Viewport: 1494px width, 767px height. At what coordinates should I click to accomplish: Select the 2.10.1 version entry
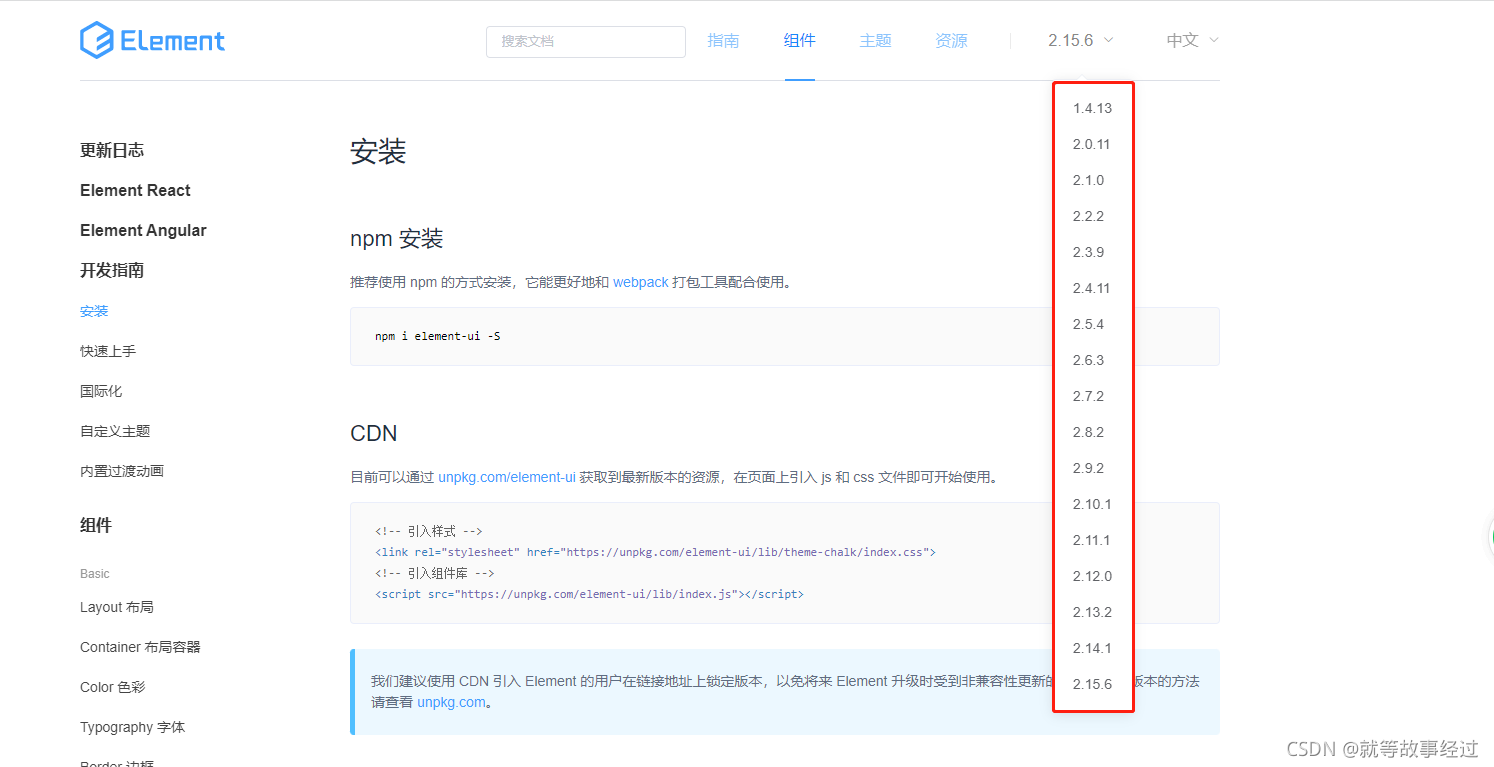tap(1092, 504)
